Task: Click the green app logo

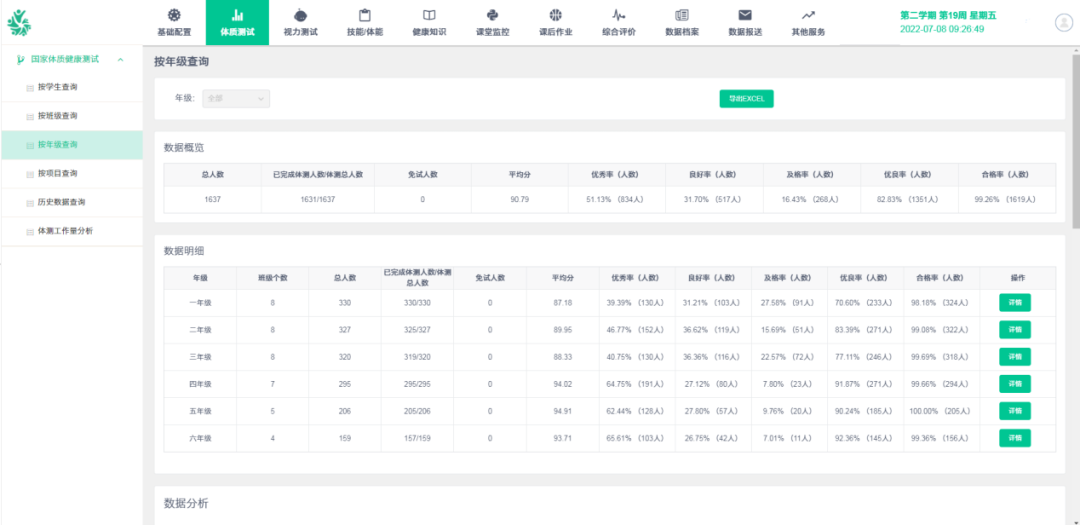Action: coord(19,23)
